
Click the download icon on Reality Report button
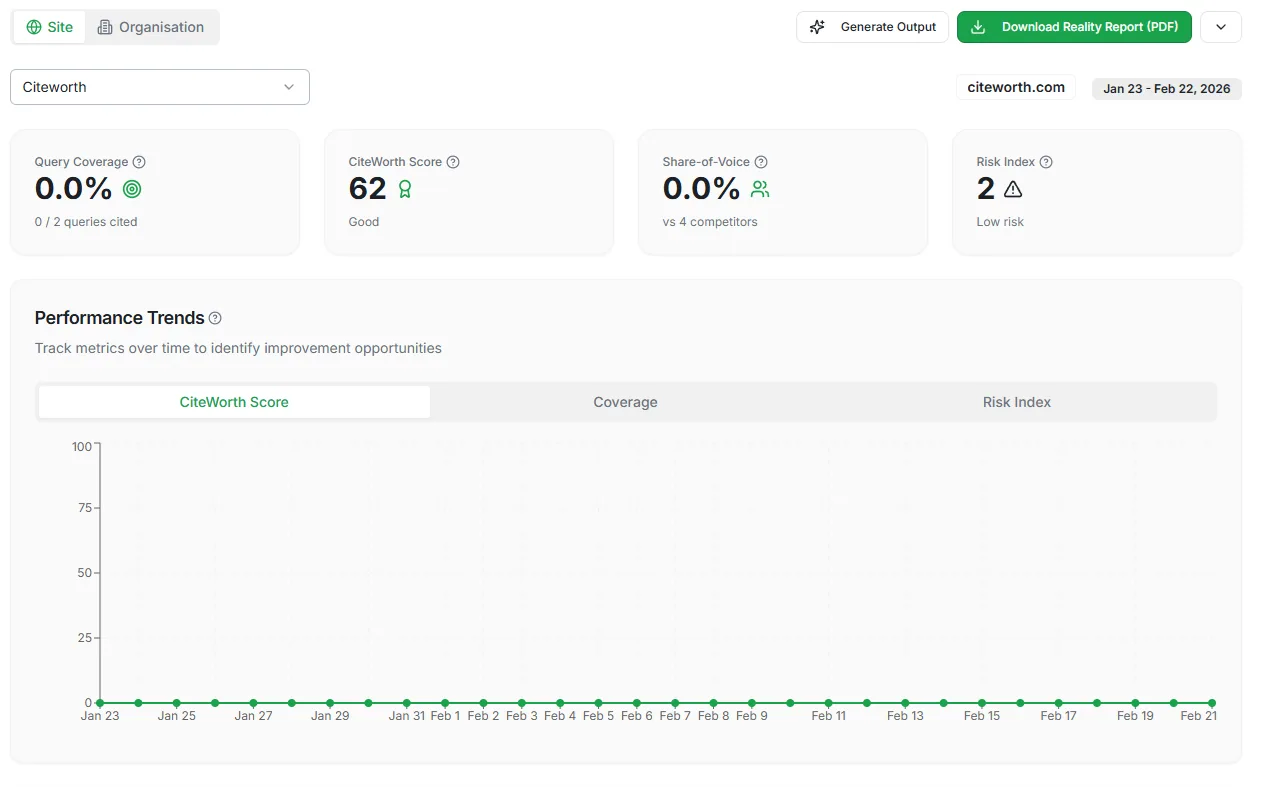coord(979,27)
